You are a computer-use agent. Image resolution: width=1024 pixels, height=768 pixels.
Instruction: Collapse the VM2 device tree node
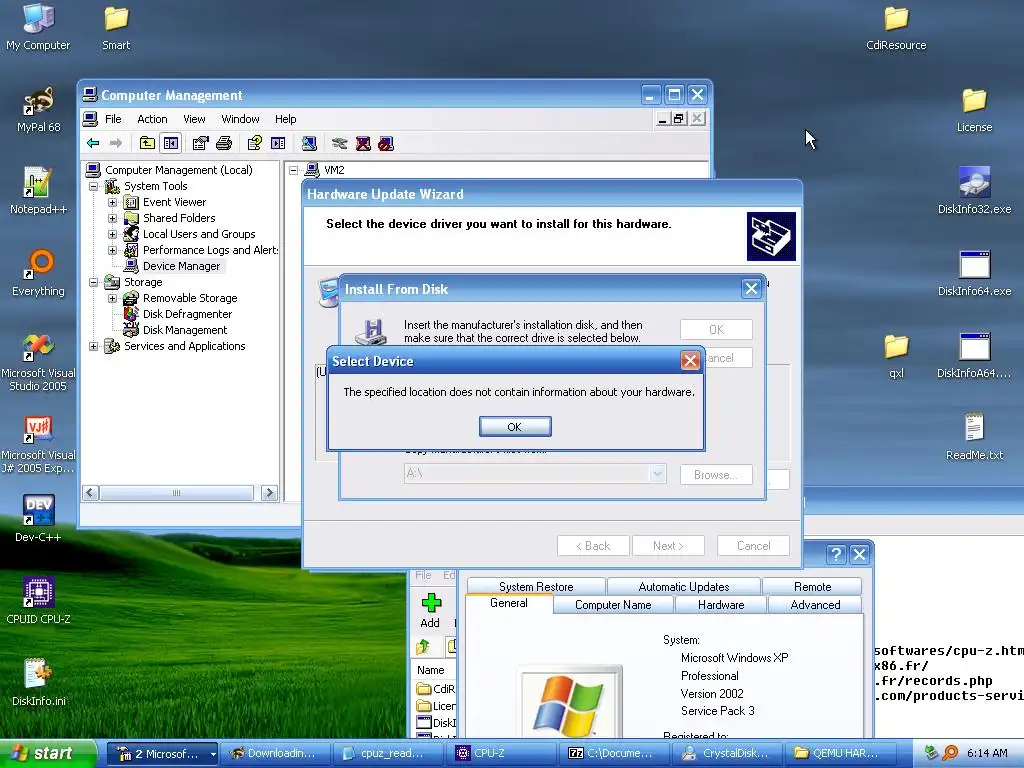pyautogui.click(x=294, y=170)
